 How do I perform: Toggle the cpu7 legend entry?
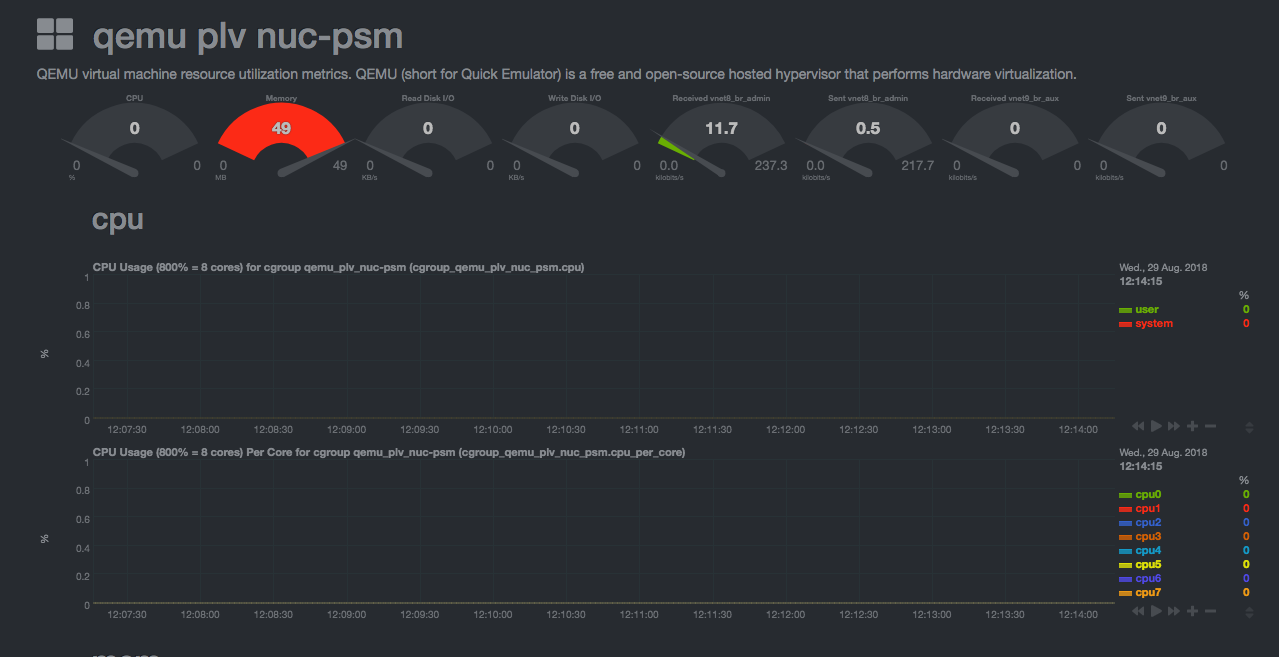tap(1145, 592)
